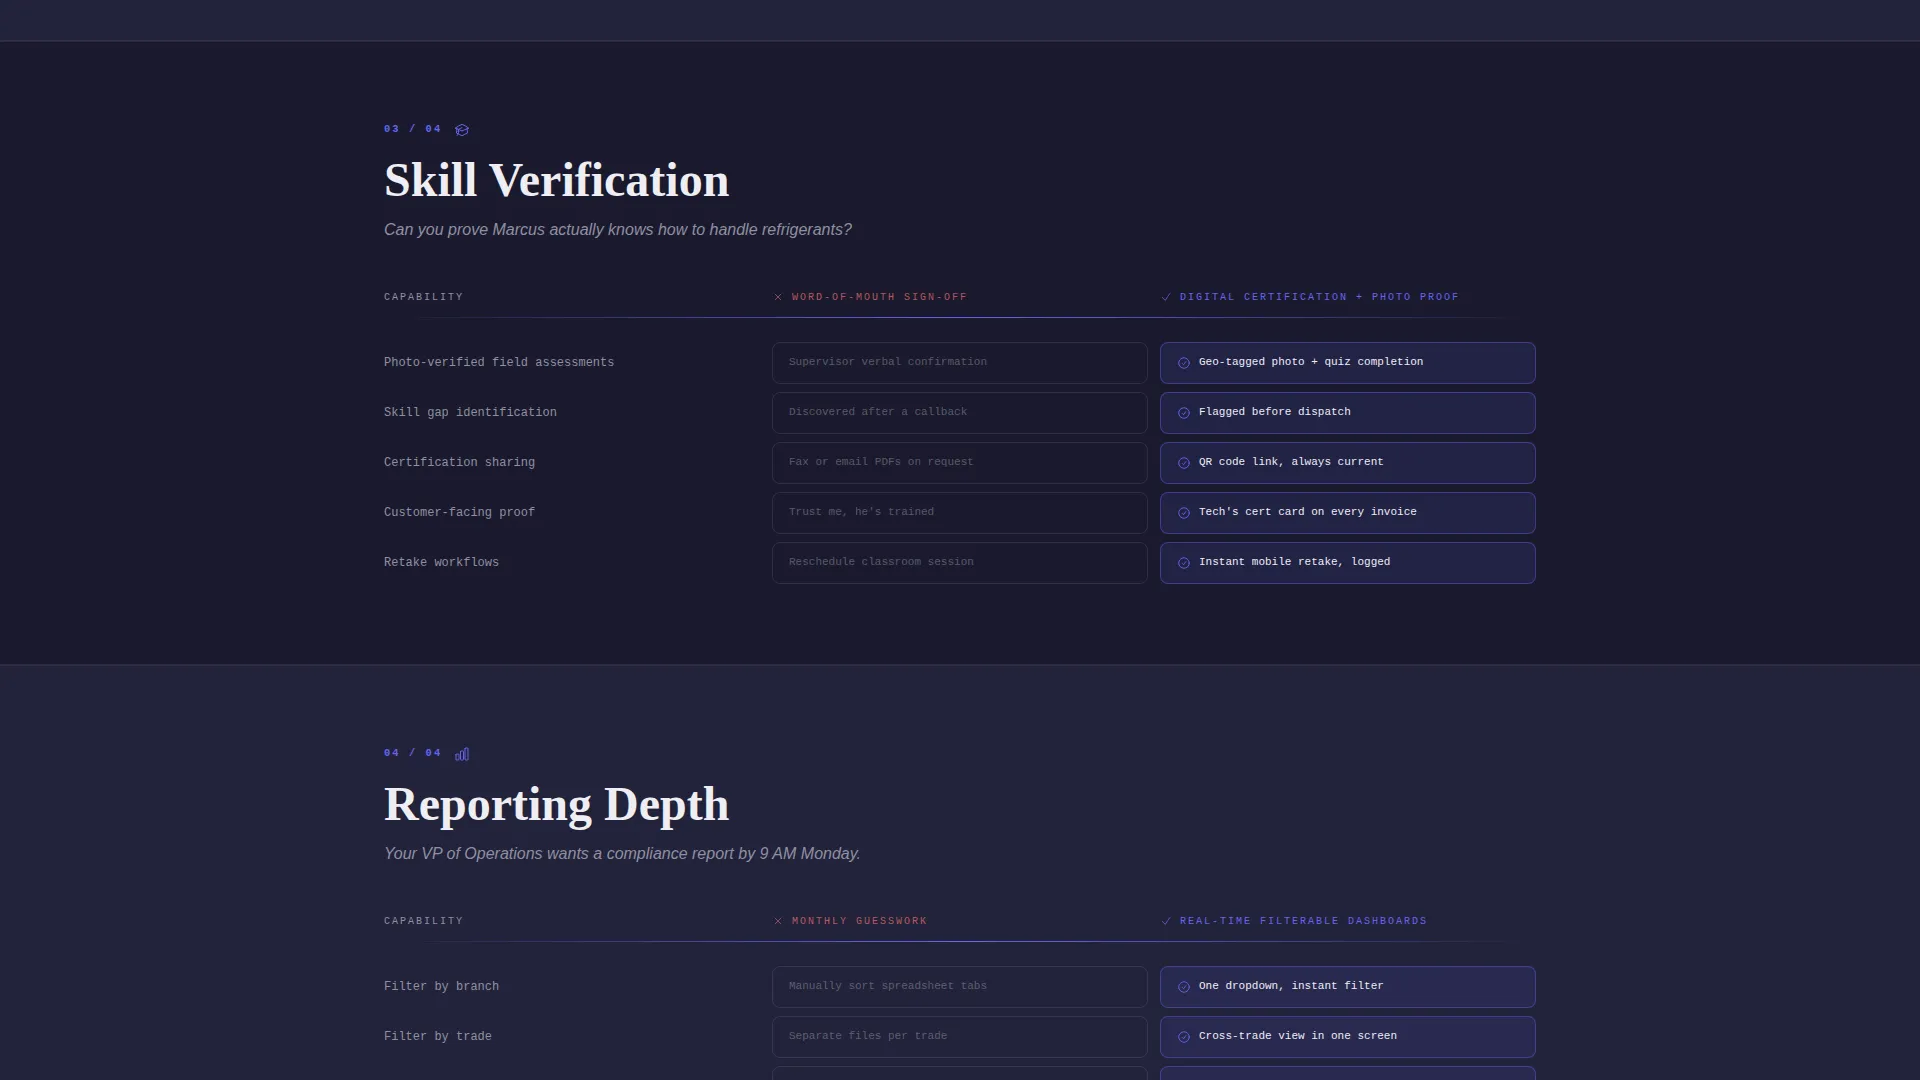Select the Reporting Depth heading
This screenshot has height=1080, width=1920.
557,805
